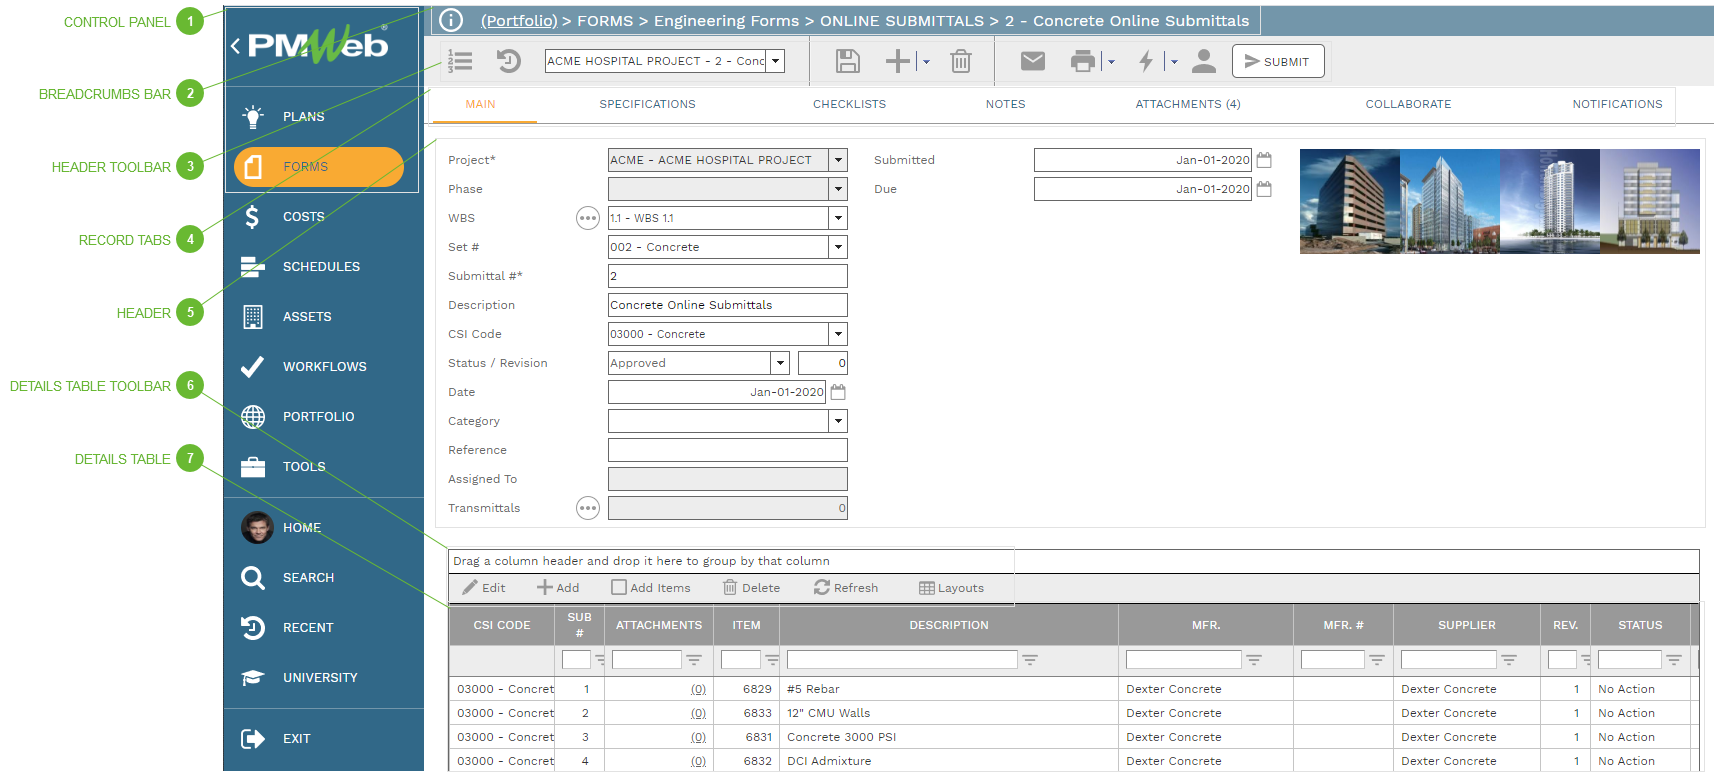Screen dimensions: 1717x777
Task: Open Workflows module in sidebar
Action: tap(324, 367)
